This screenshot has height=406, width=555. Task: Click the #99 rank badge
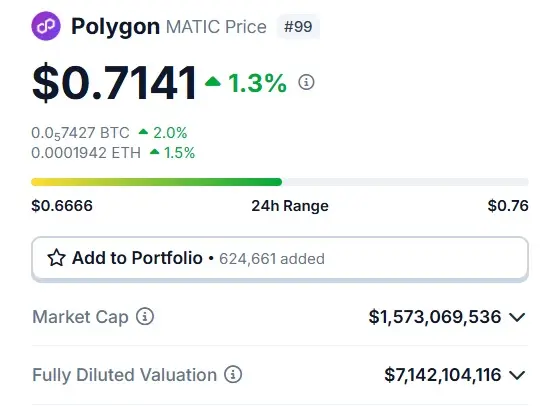298,27
